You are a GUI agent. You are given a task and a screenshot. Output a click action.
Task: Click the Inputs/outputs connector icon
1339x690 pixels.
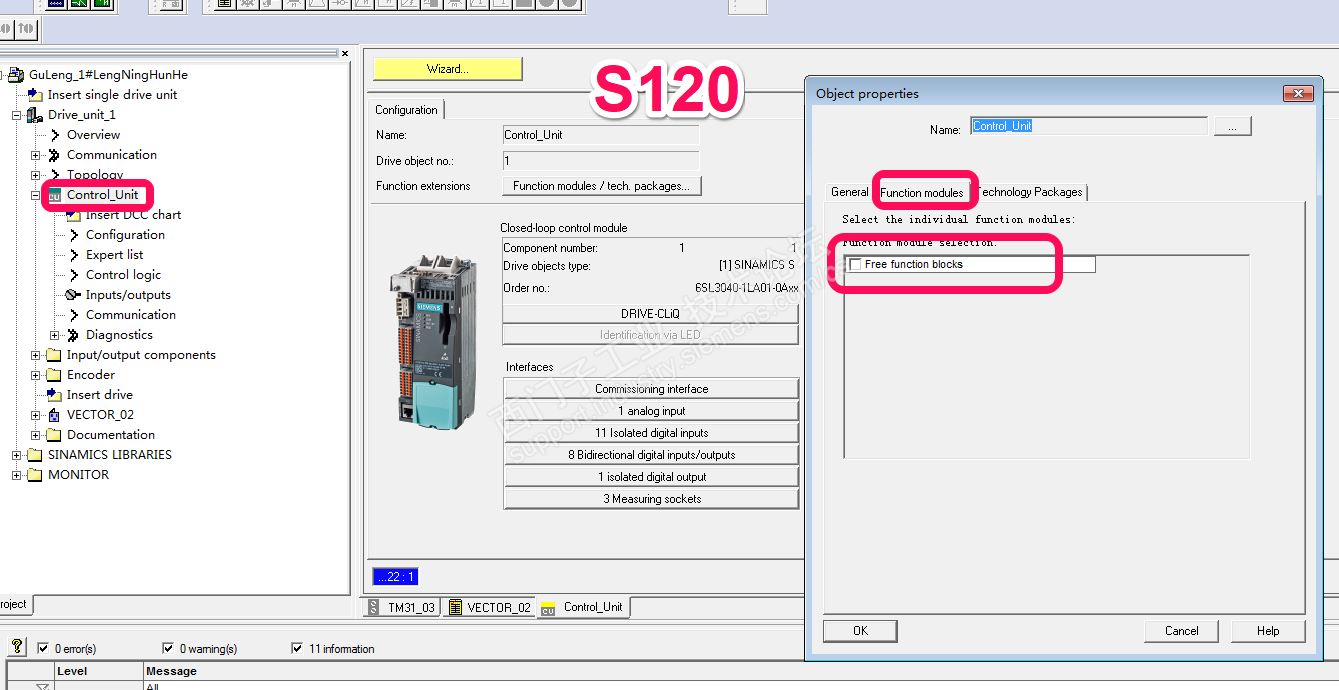pos(74,295)
